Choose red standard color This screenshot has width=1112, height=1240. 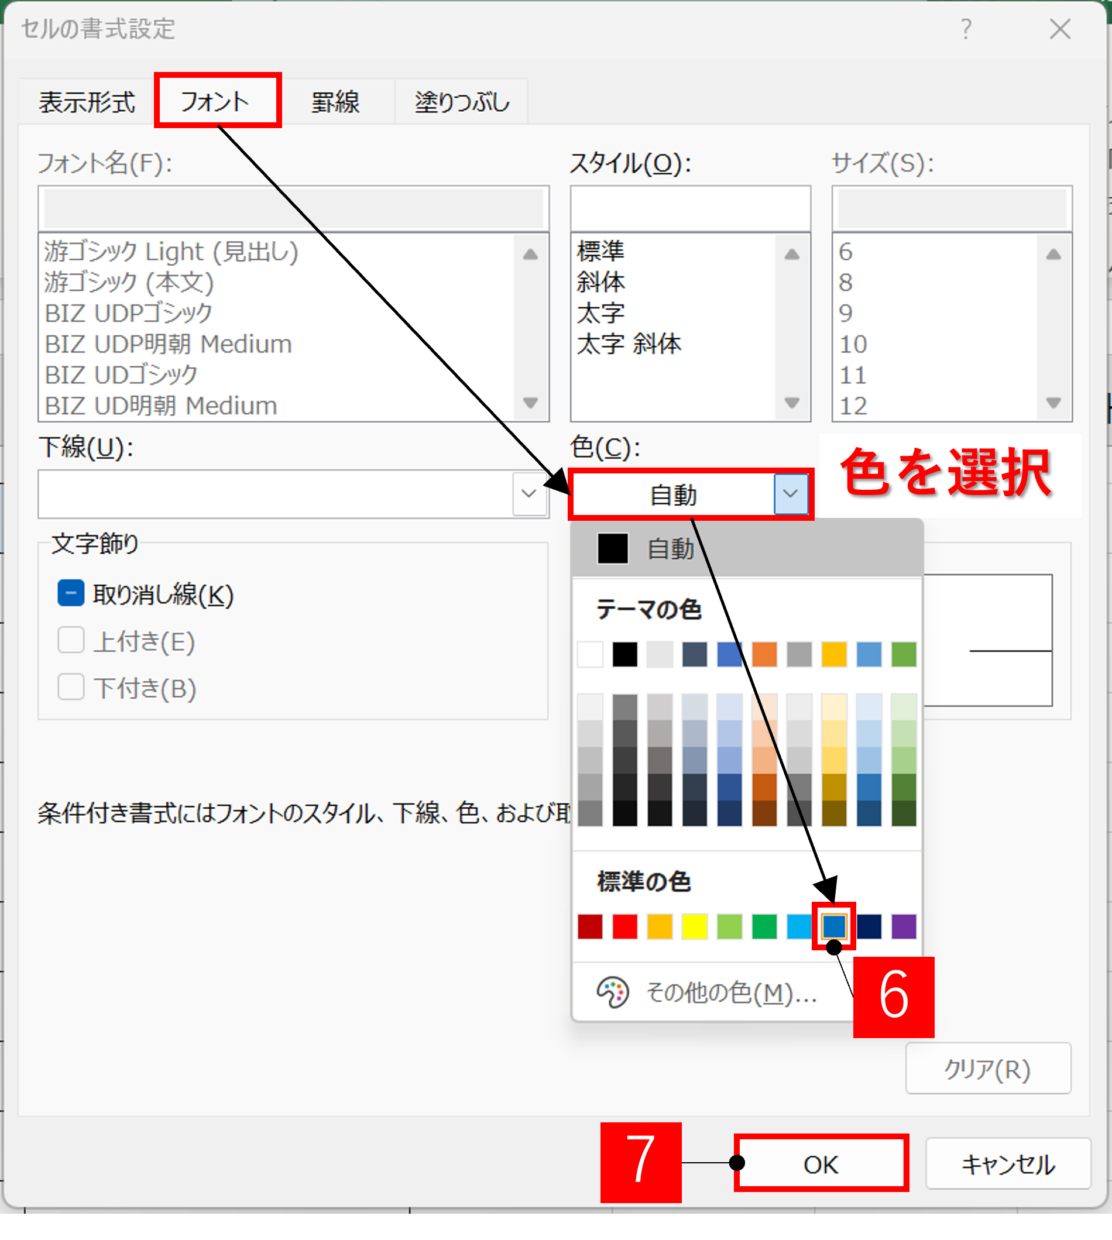(625, 926)
